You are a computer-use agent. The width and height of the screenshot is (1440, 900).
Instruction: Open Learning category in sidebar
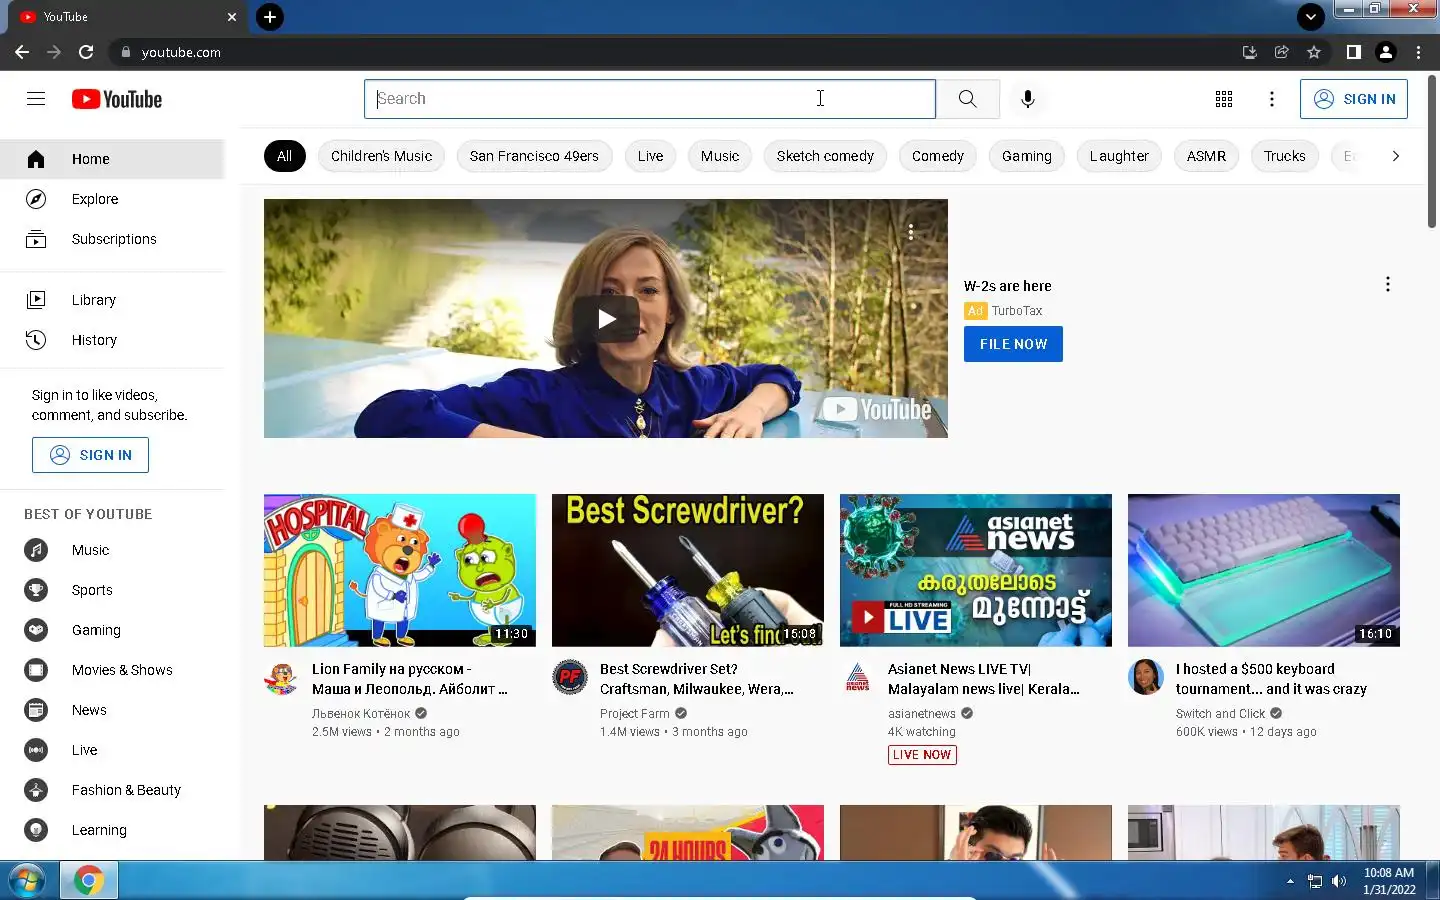click(x=112, y=830)
